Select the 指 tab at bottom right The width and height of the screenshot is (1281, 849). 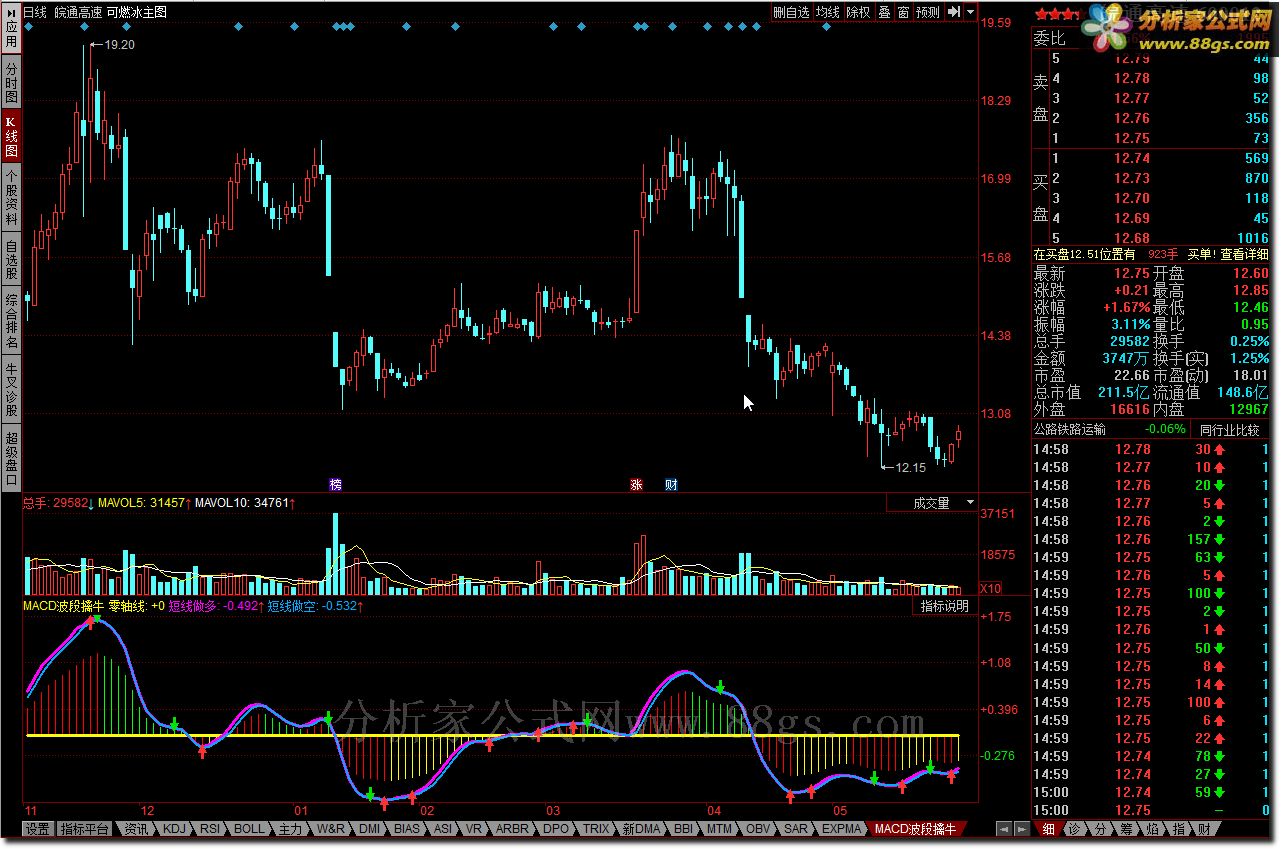pyautogui.click(x=1179, y=829)
